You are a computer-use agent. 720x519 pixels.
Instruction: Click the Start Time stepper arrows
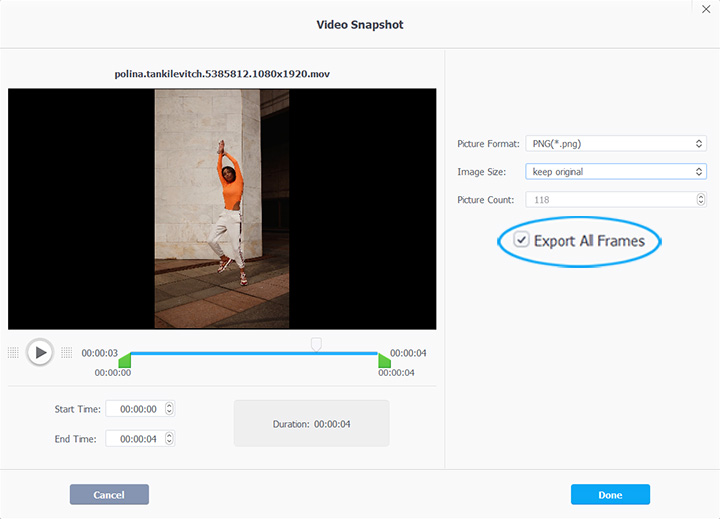click(169, 409)
